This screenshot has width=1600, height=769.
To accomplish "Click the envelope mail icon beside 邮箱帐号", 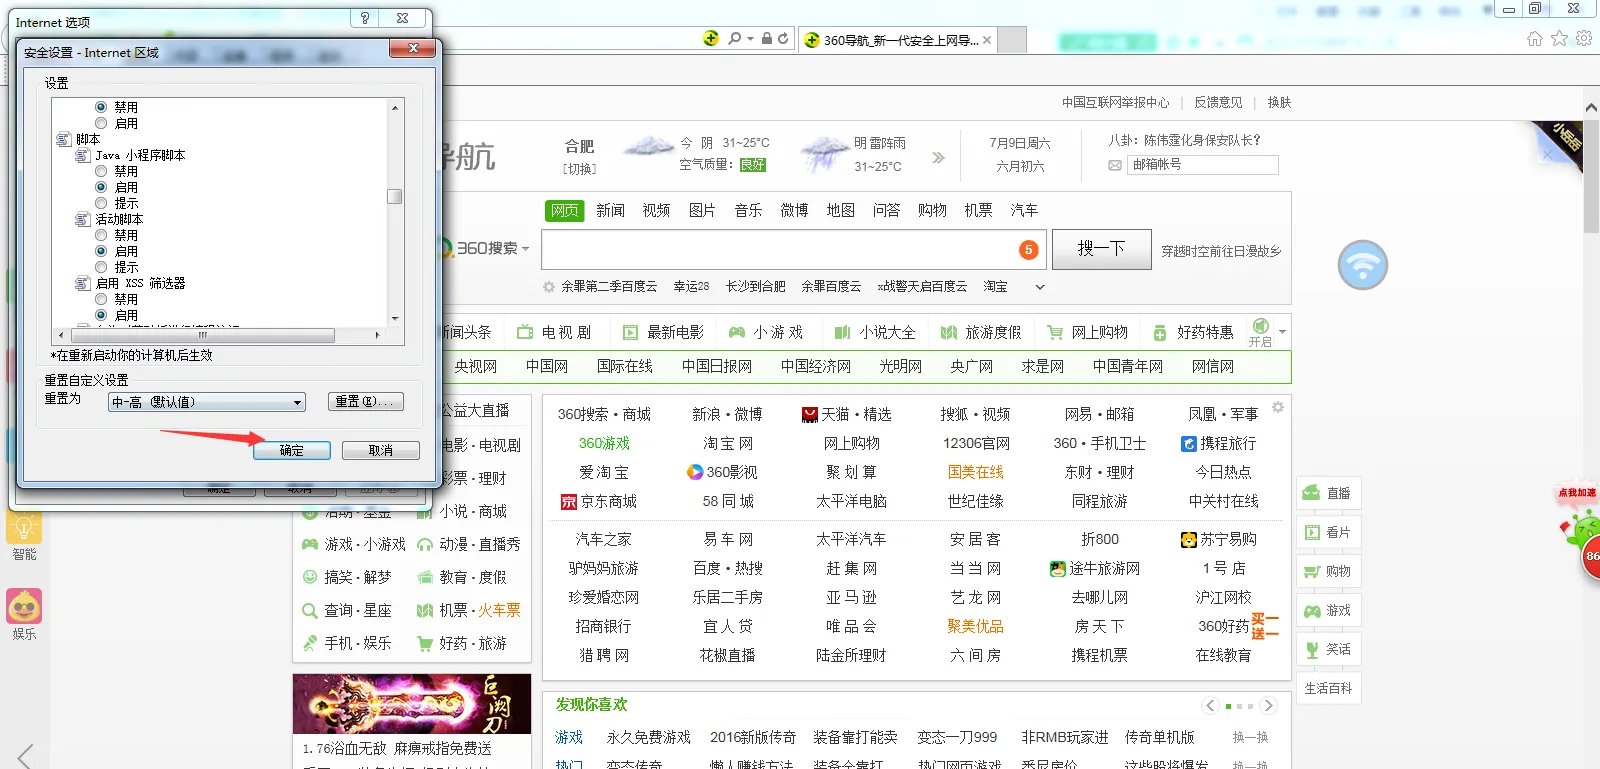I will click(x=1115, y=165).
